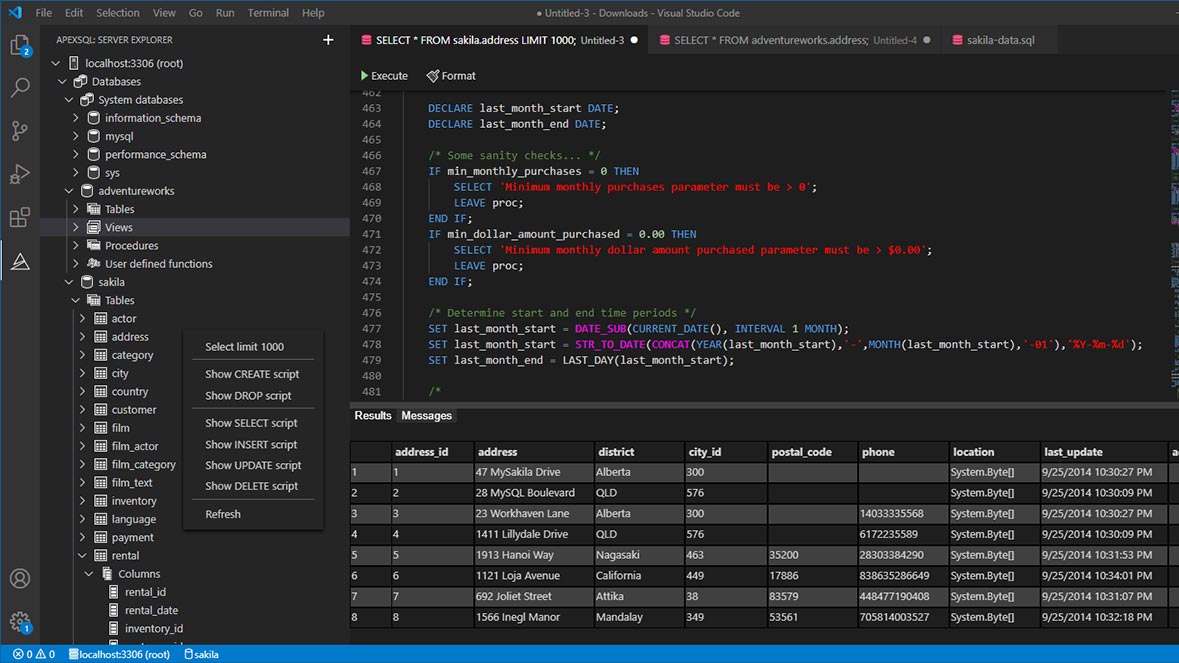The width and height of the screenshot is (1179, 663).
Task: Collapse the sakila database node
Action: point(70,281)
